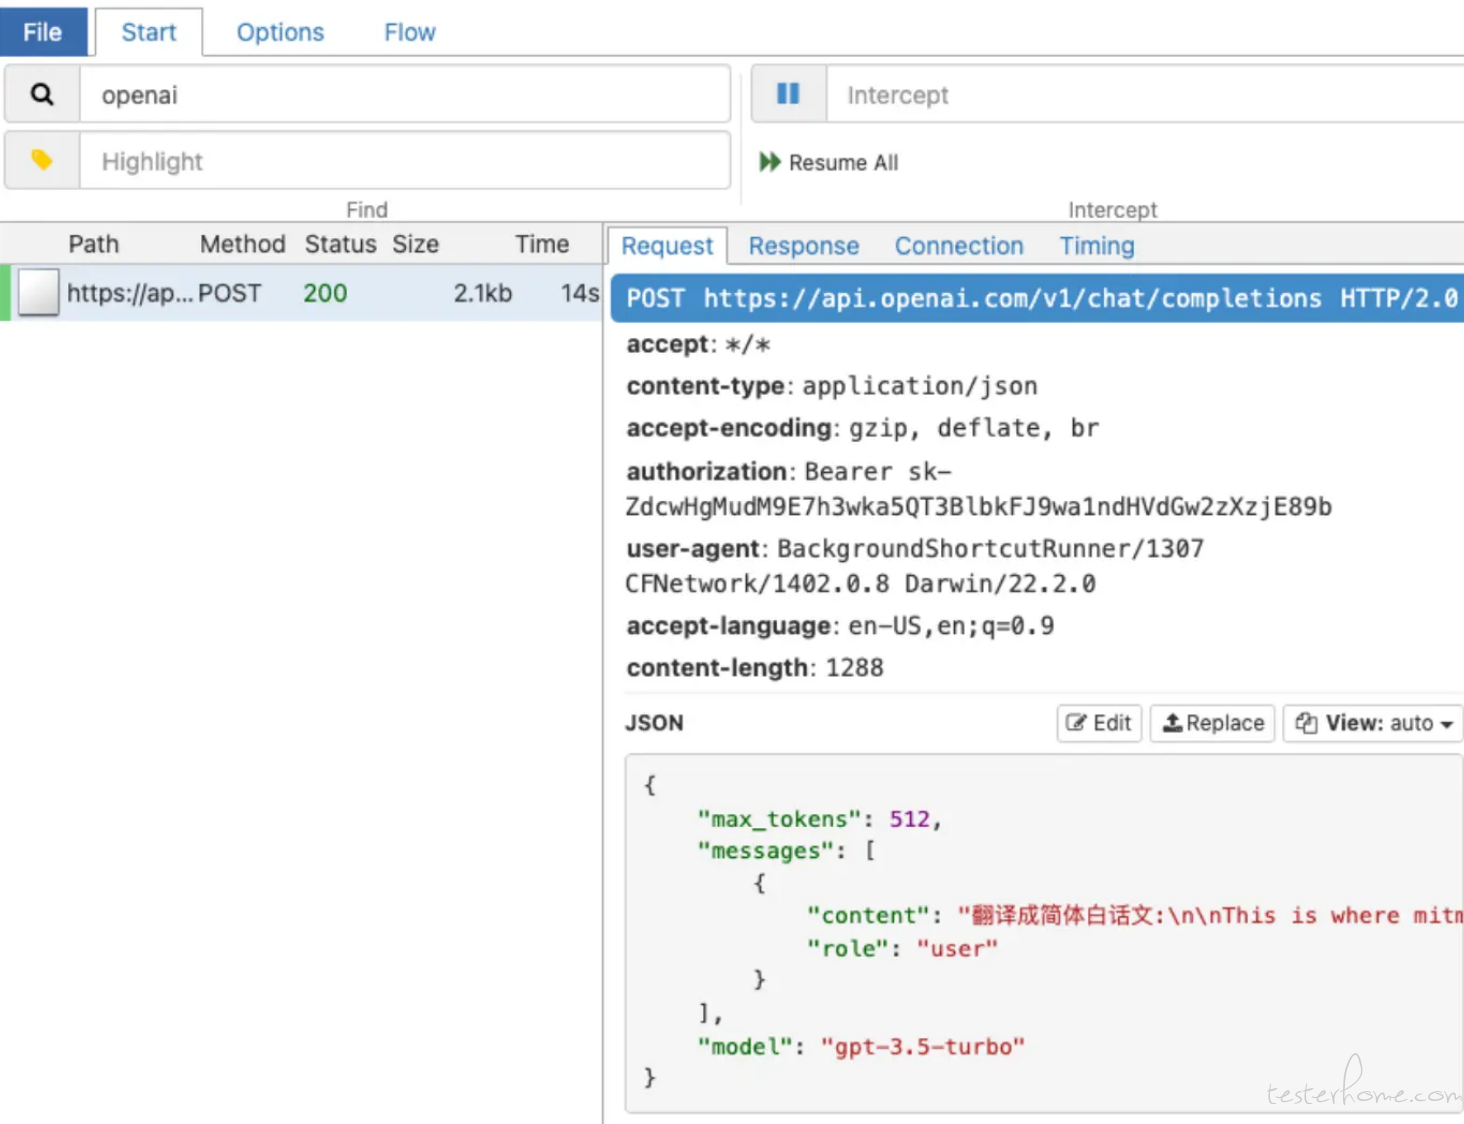Screen dimensions: 1464x1124
Task: Click the "content" JSON key
Action: [868, 915]
